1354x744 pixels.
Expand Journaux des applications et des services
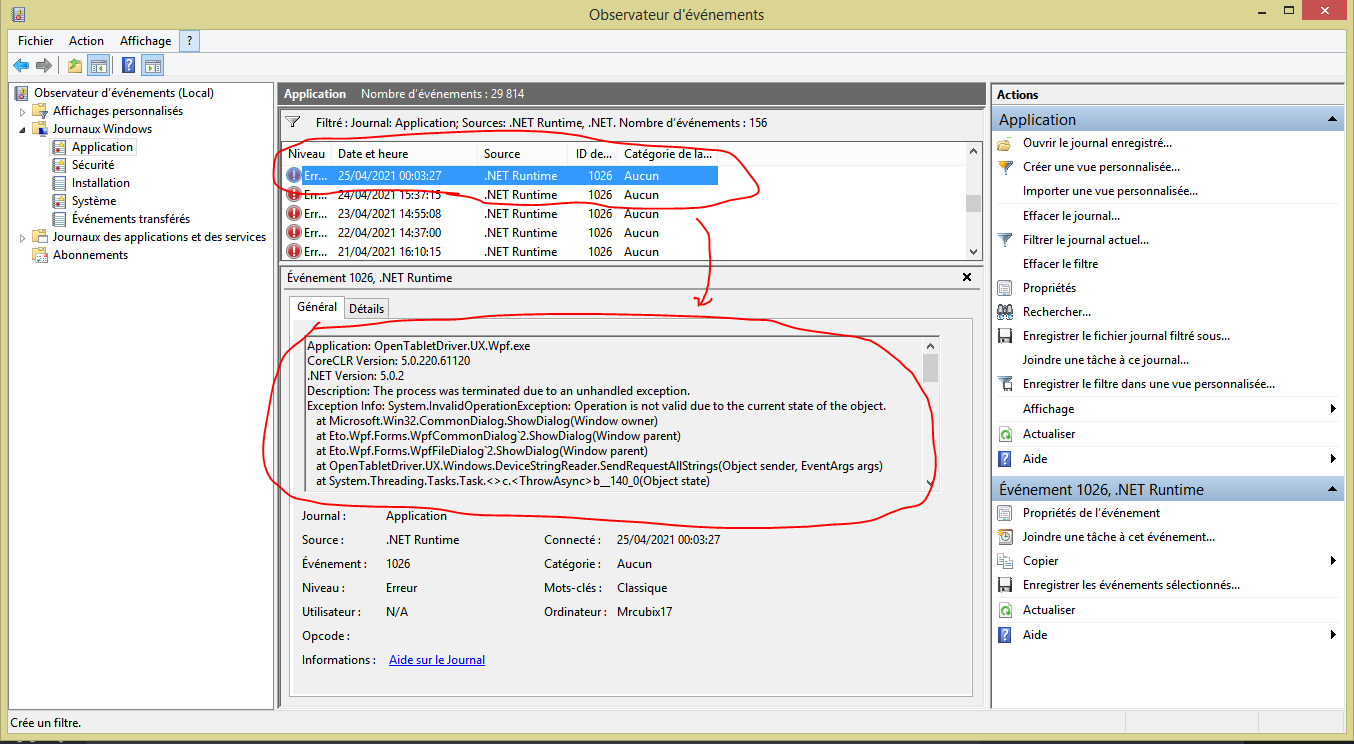23,237
